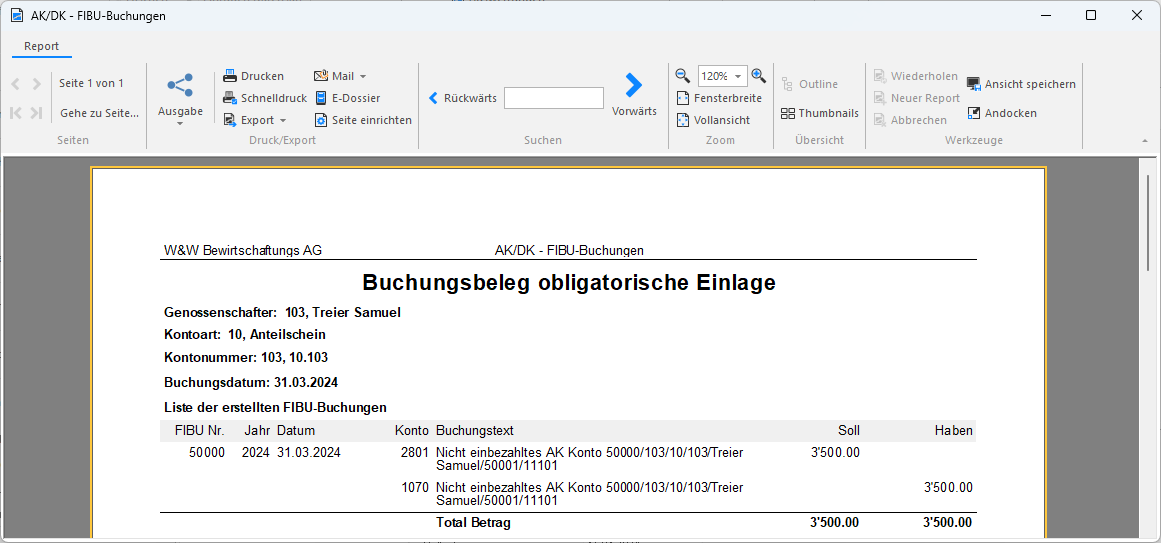Click the Wiederholen button
The height and width of the screenshot is (543, 1161).
(x=915, y=76)
